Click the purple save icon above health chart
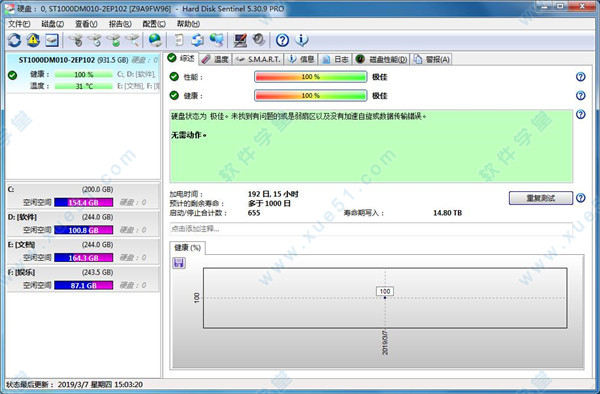600x394 pixels. point(179,263)
